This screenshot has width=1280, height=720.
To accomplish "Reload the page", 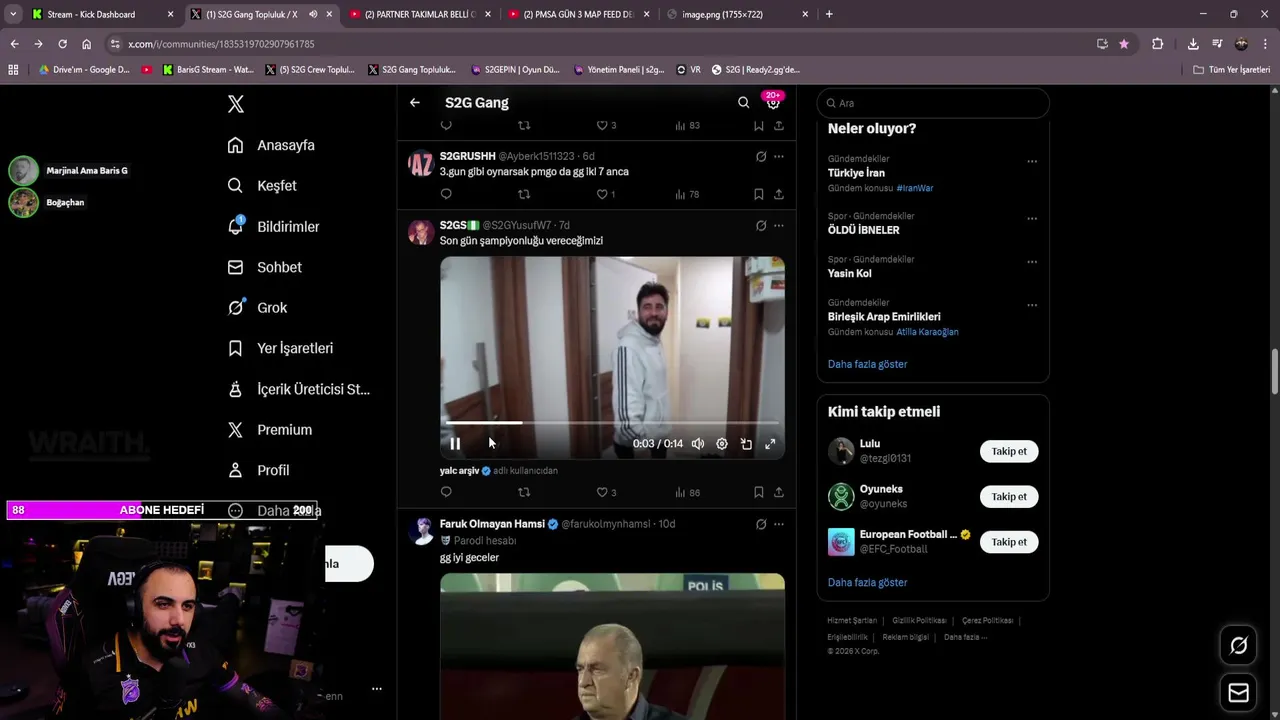I will coord(62,44).
